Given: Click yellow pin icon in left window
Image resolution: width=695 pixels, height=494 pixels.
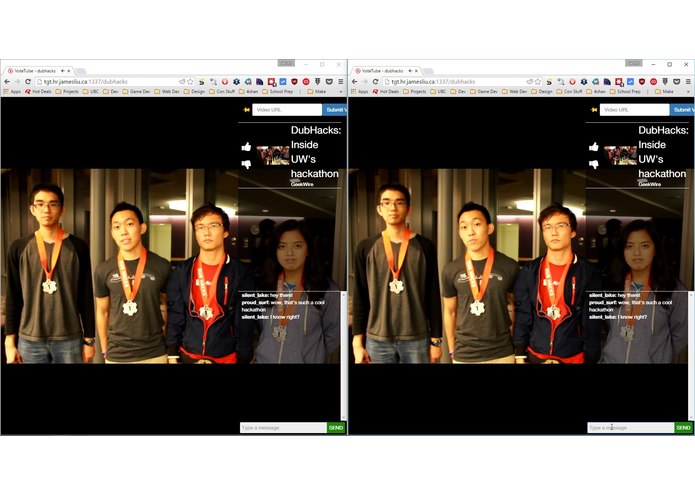Looking at the screenshot, I should pyautogui.click(x=246, y=109).
